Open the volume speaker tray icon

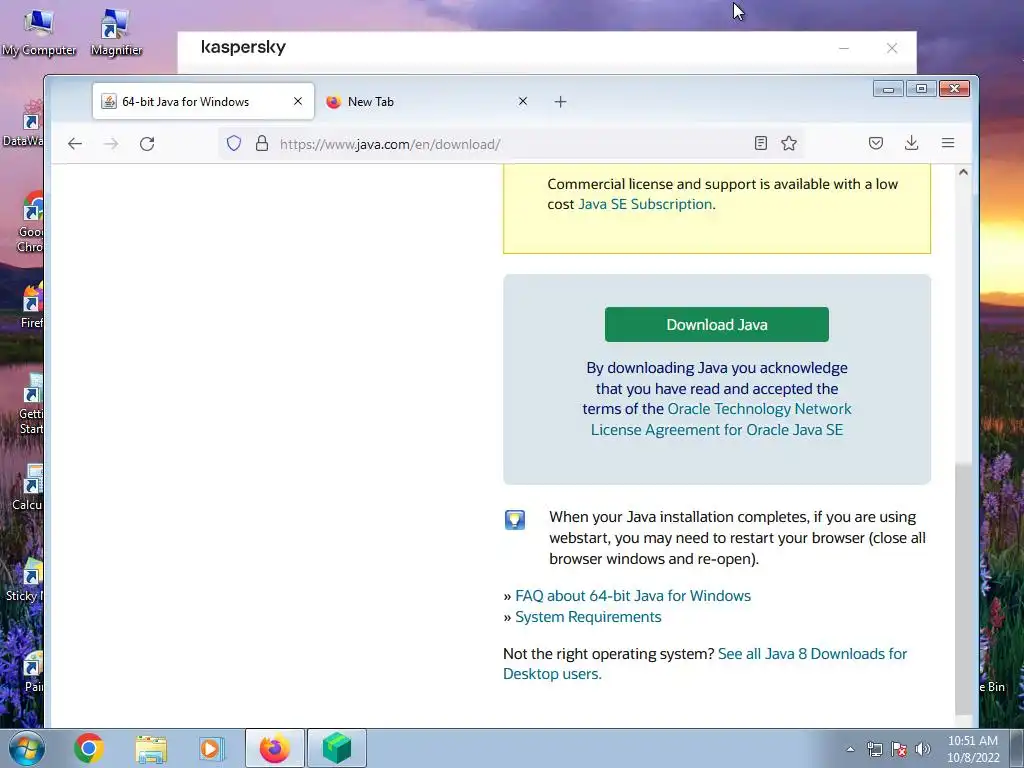pyautogui.click(x=922, y=749)
